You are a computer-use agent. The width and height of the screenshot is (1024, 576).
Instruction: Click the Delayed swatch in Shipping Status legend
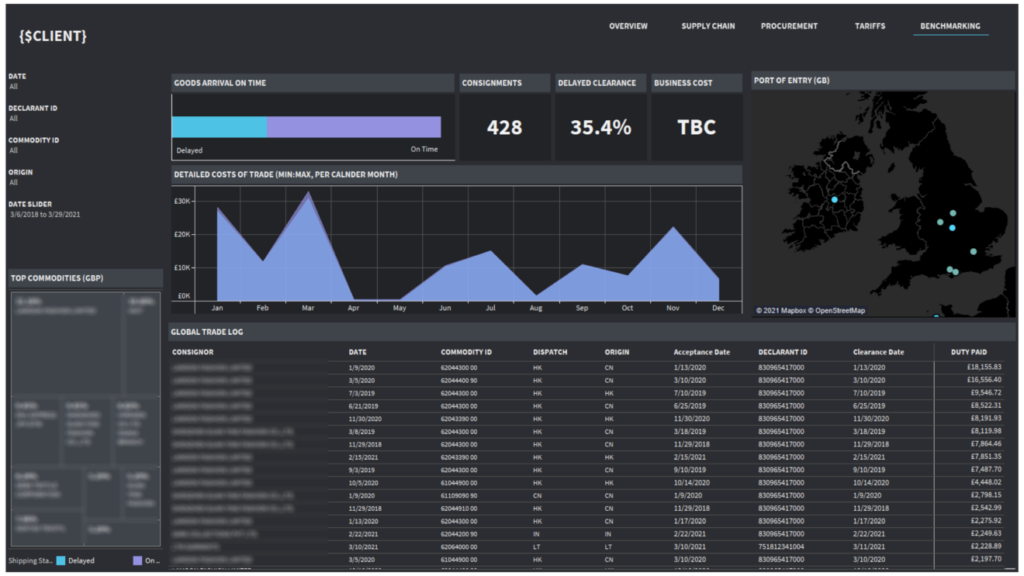click(61, 560)
